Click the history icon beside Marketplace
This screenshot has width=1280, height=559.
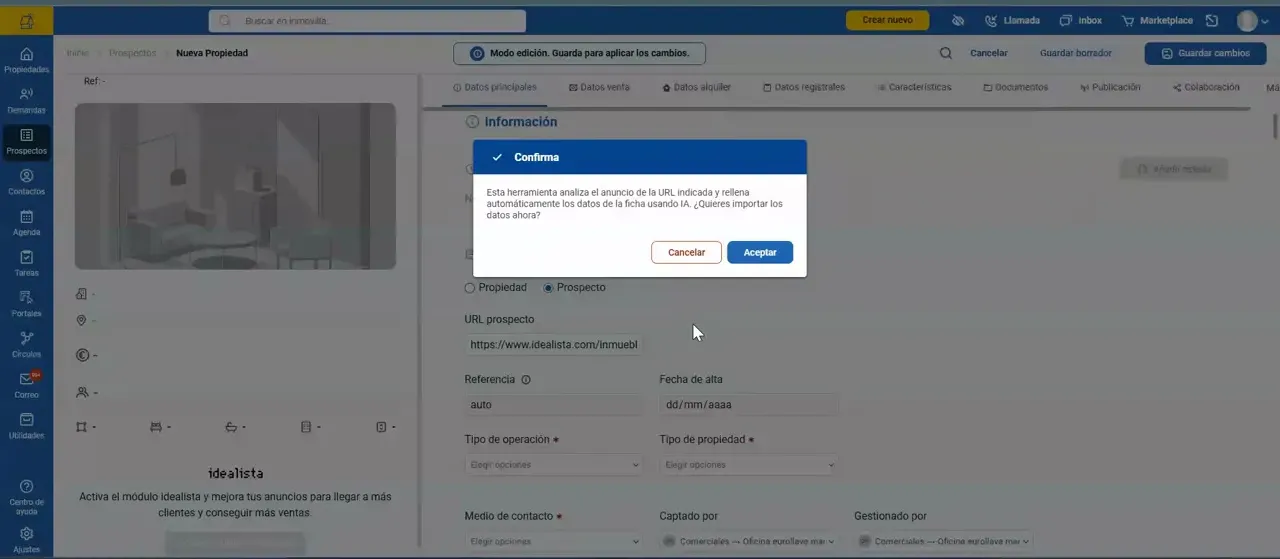1212,20
